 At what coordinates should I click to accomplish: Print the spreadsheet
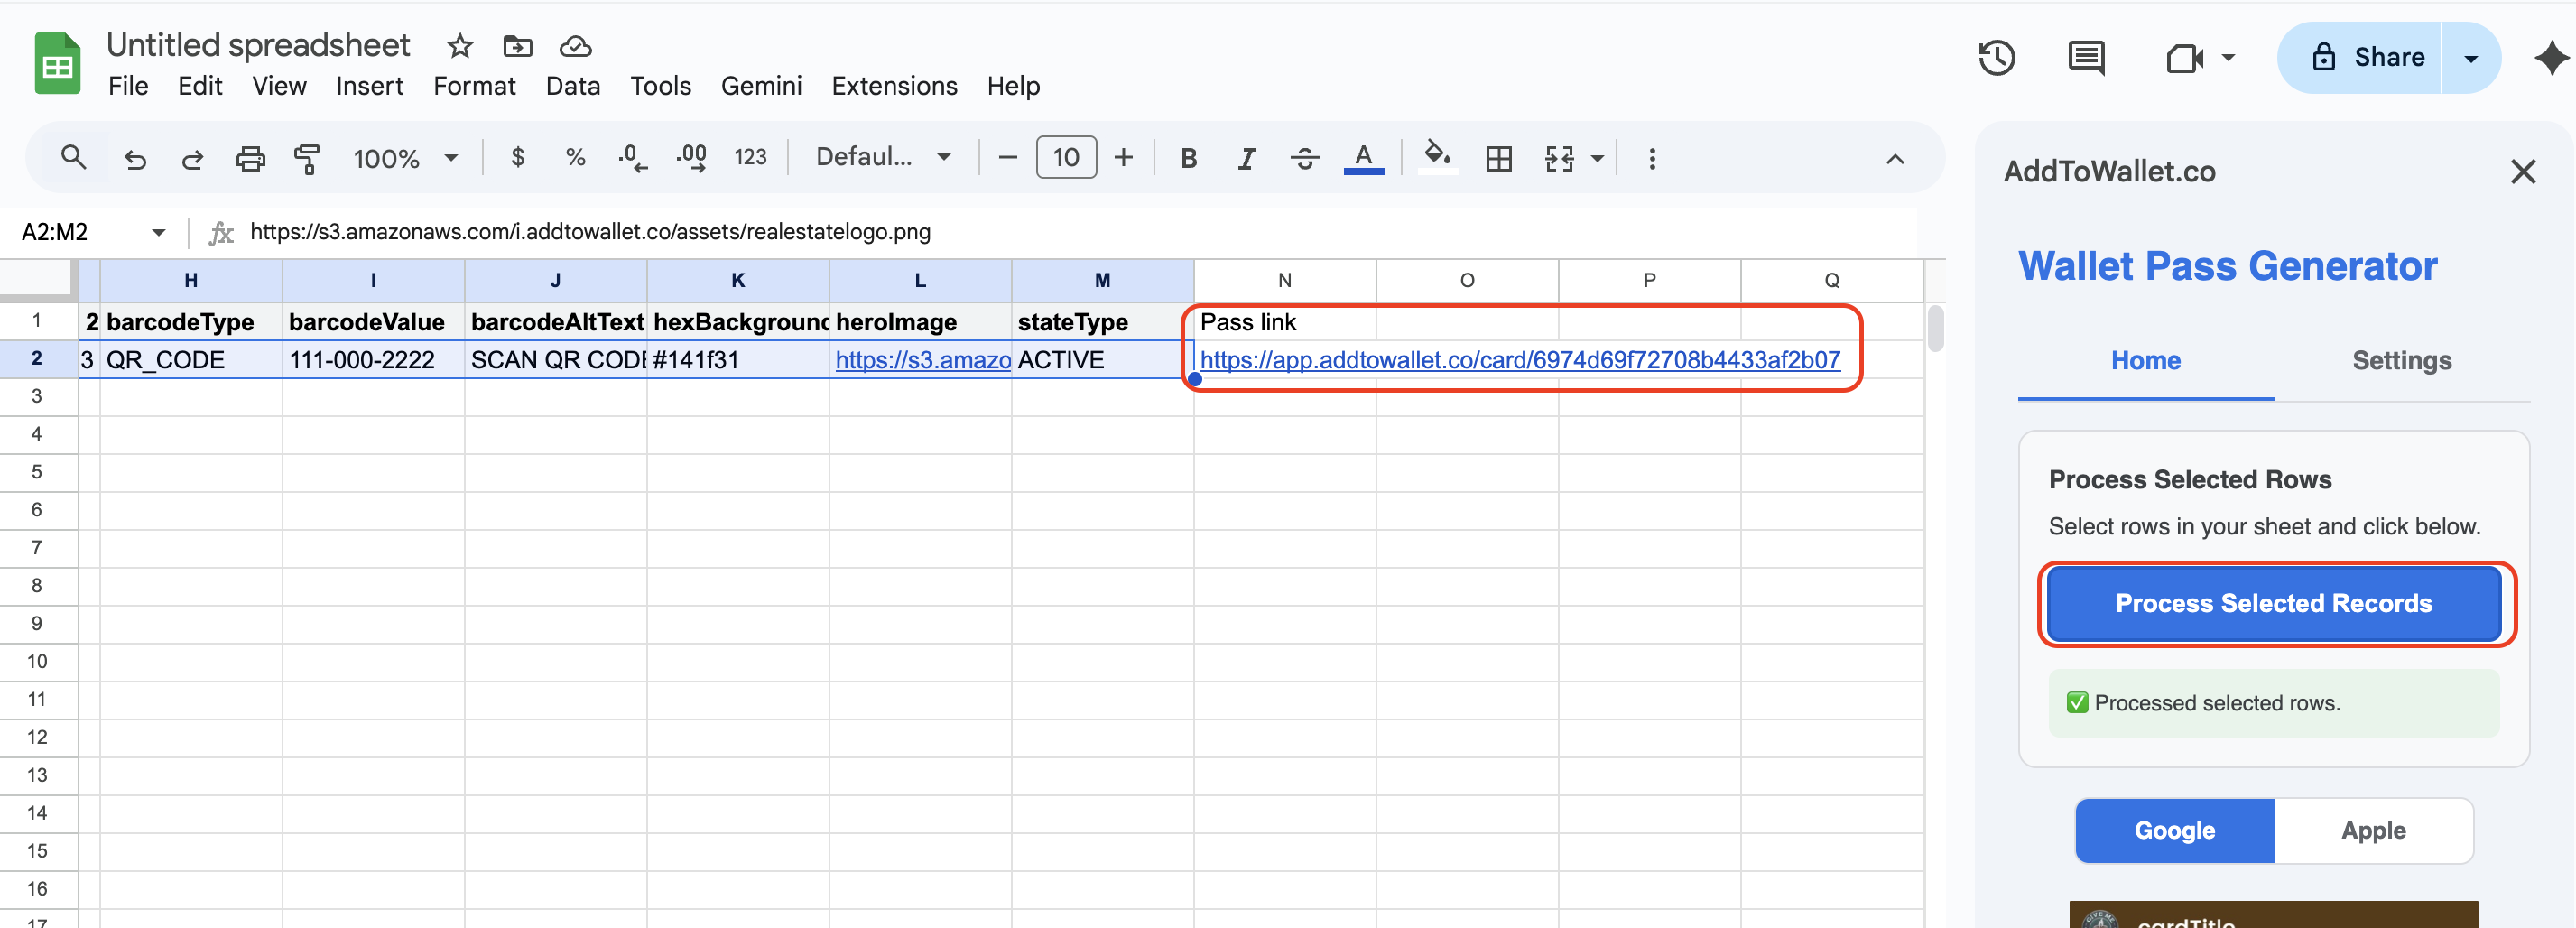250,158
